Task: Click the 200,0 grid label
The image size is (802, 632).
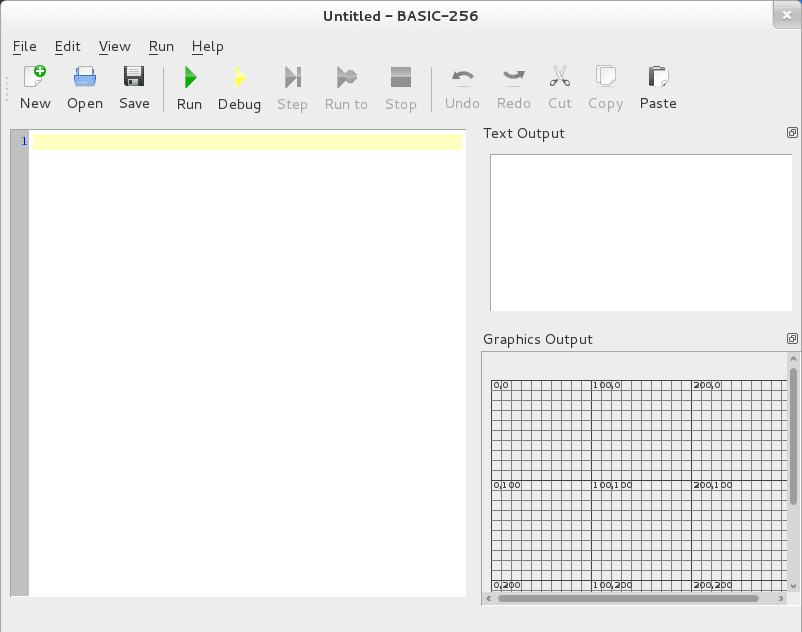Action: click(x=707, y=385)
